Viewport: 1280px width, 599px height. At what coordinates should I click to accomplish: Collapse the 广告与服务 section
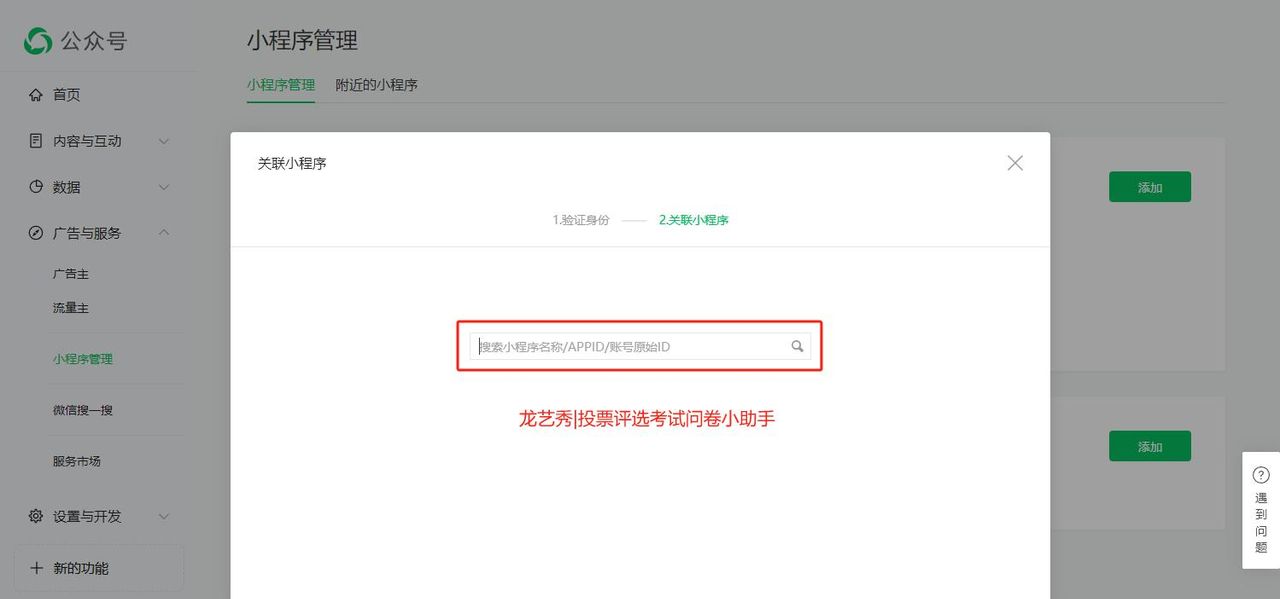pyautogui.click(x=164, y=232)
